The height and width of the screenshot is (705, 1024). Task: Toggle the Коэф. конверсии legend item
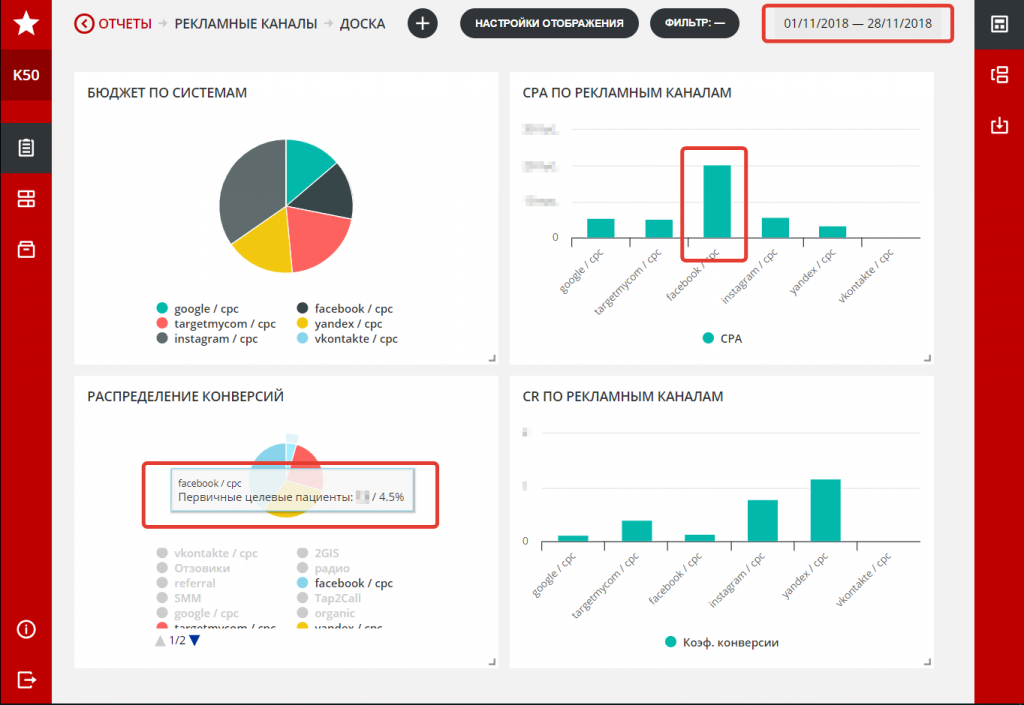(x=722, y=642)
